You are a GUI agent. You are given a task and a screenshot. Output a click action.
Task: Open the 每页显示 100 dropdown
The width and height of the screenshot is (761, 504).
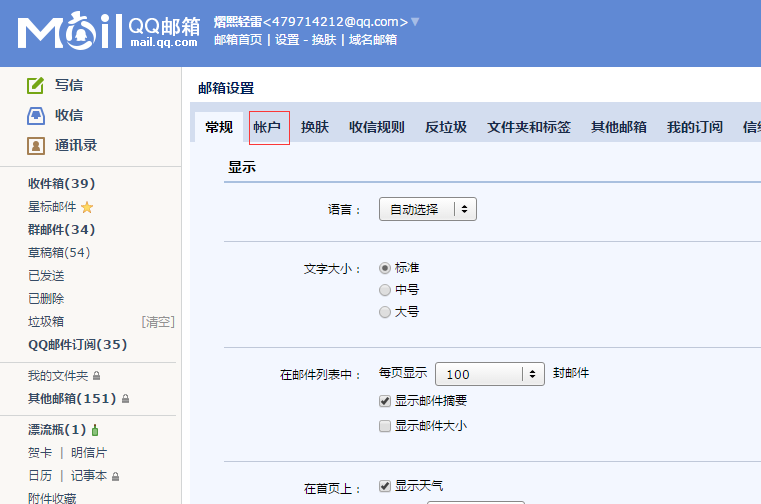click(x=490, y=374)
